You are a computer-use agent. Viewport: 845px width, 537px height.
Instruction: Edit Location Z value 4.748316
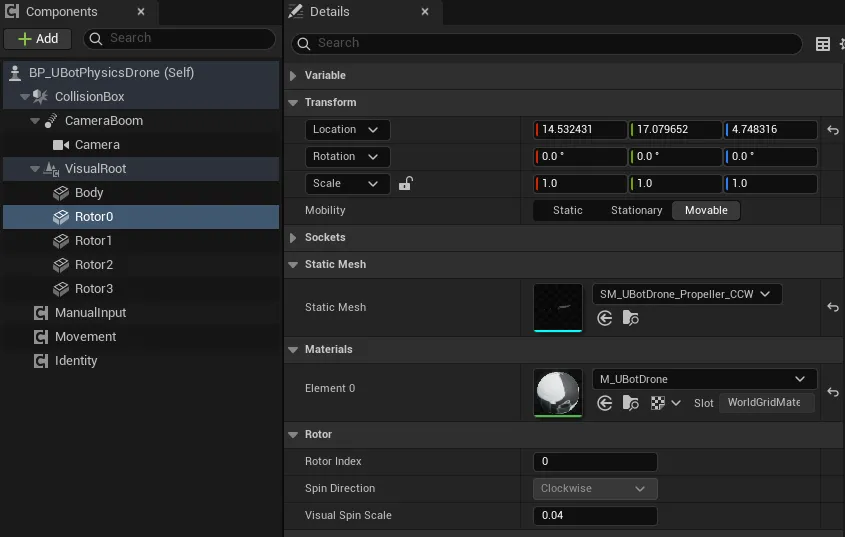(770, 129)
